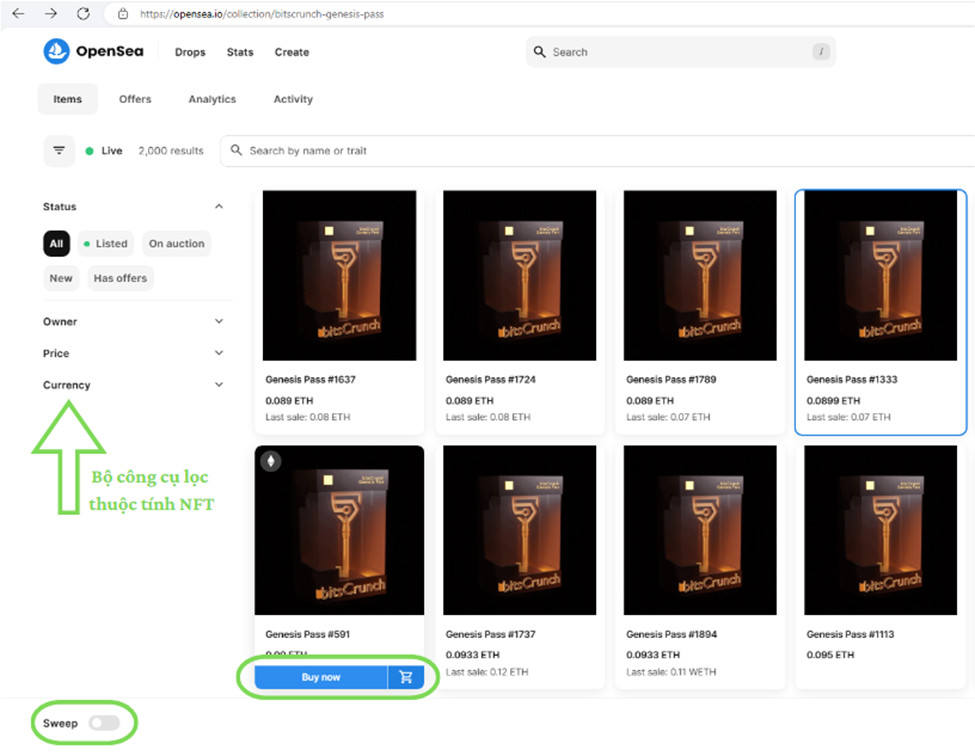Click the slash shortcut badge in Search

(x=821, y=52)
